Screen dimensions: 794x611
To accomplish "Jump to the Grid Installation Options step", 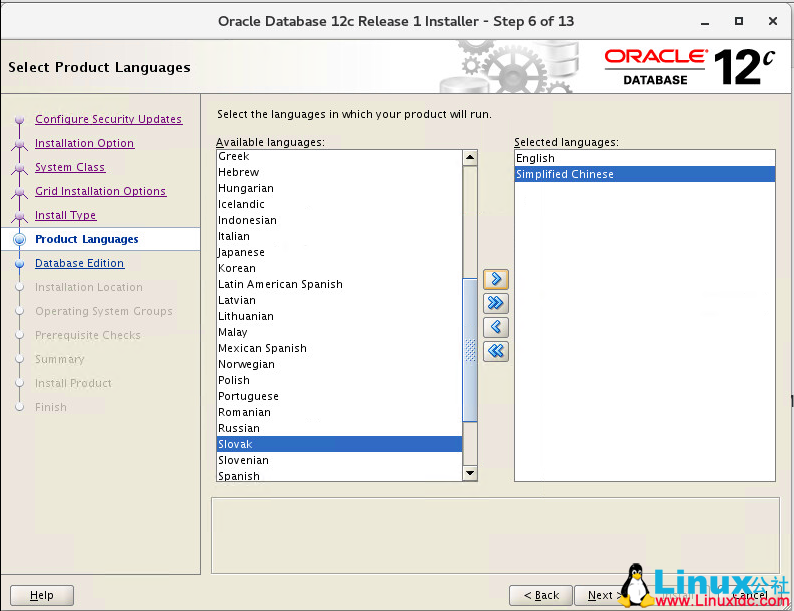I will coord(100,191).
